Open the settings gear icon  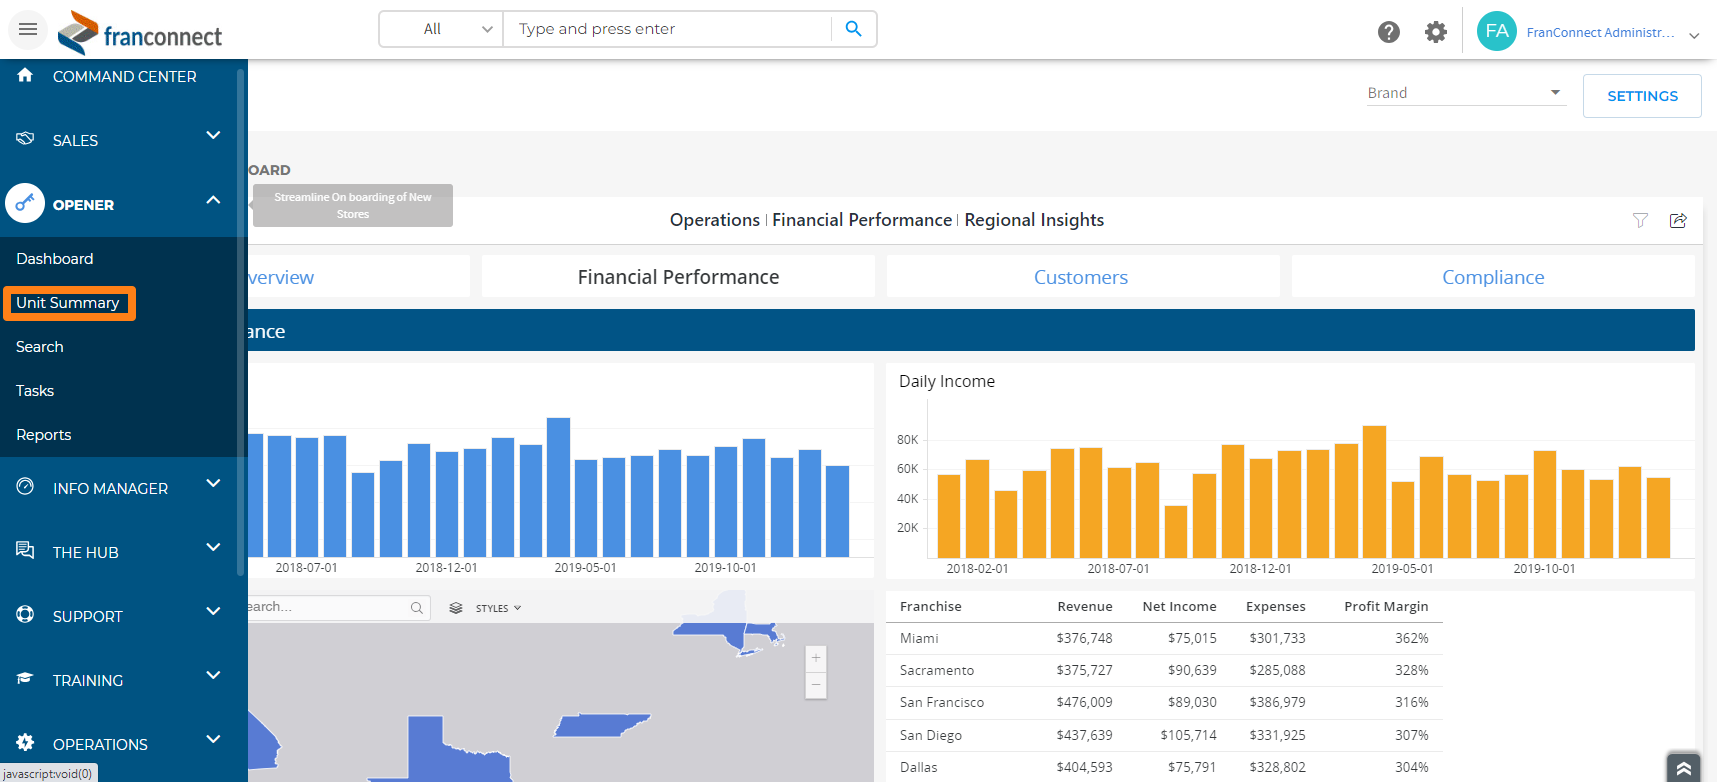1436,32
